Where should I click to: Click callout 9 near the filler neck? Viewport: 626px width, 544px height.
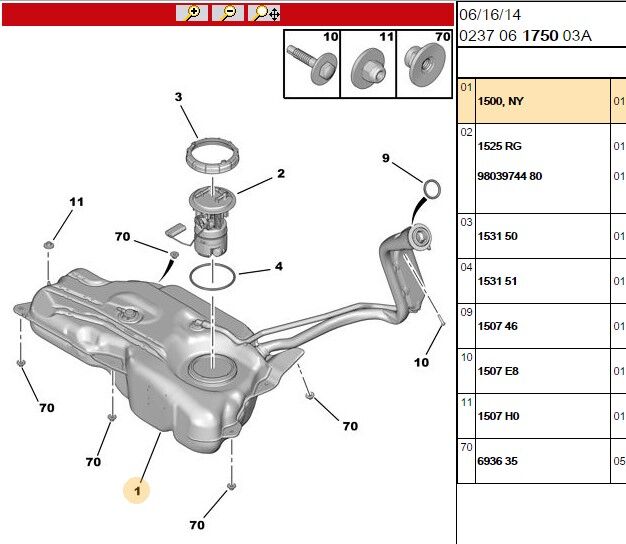[385, 157]
